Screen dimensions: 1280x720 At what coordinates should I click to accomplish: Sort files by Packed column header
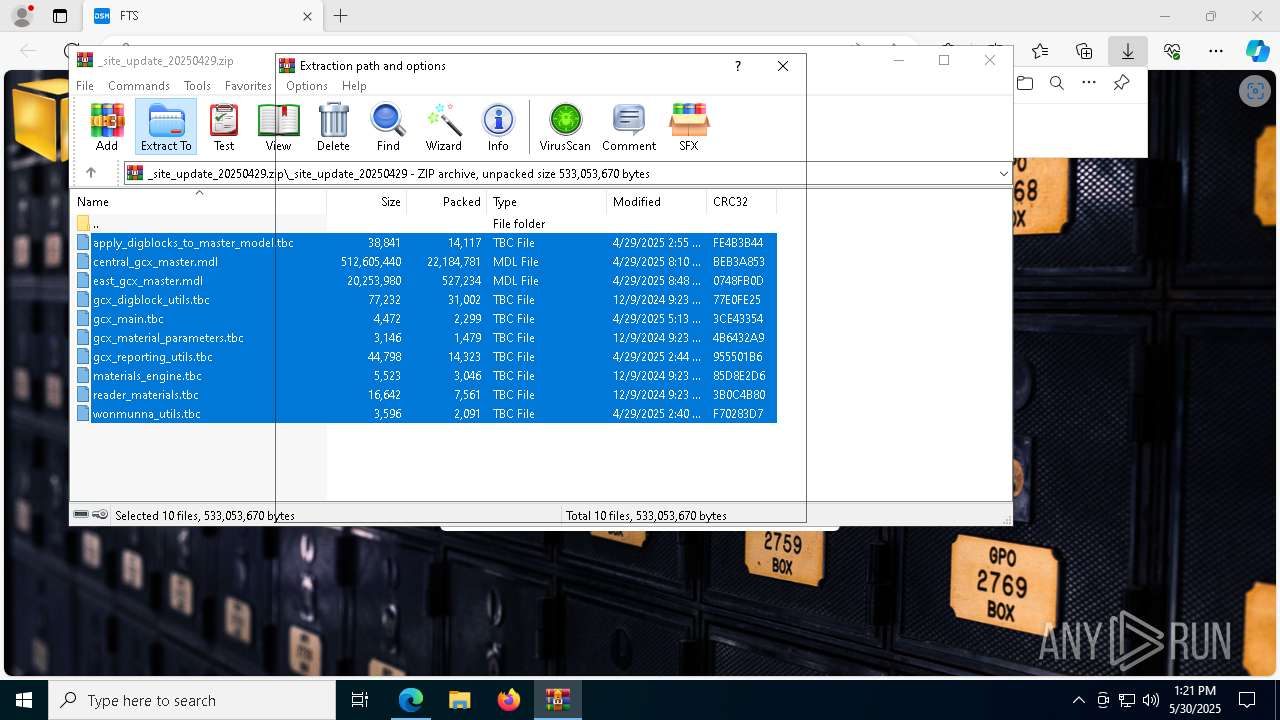(x=446, y=202)
